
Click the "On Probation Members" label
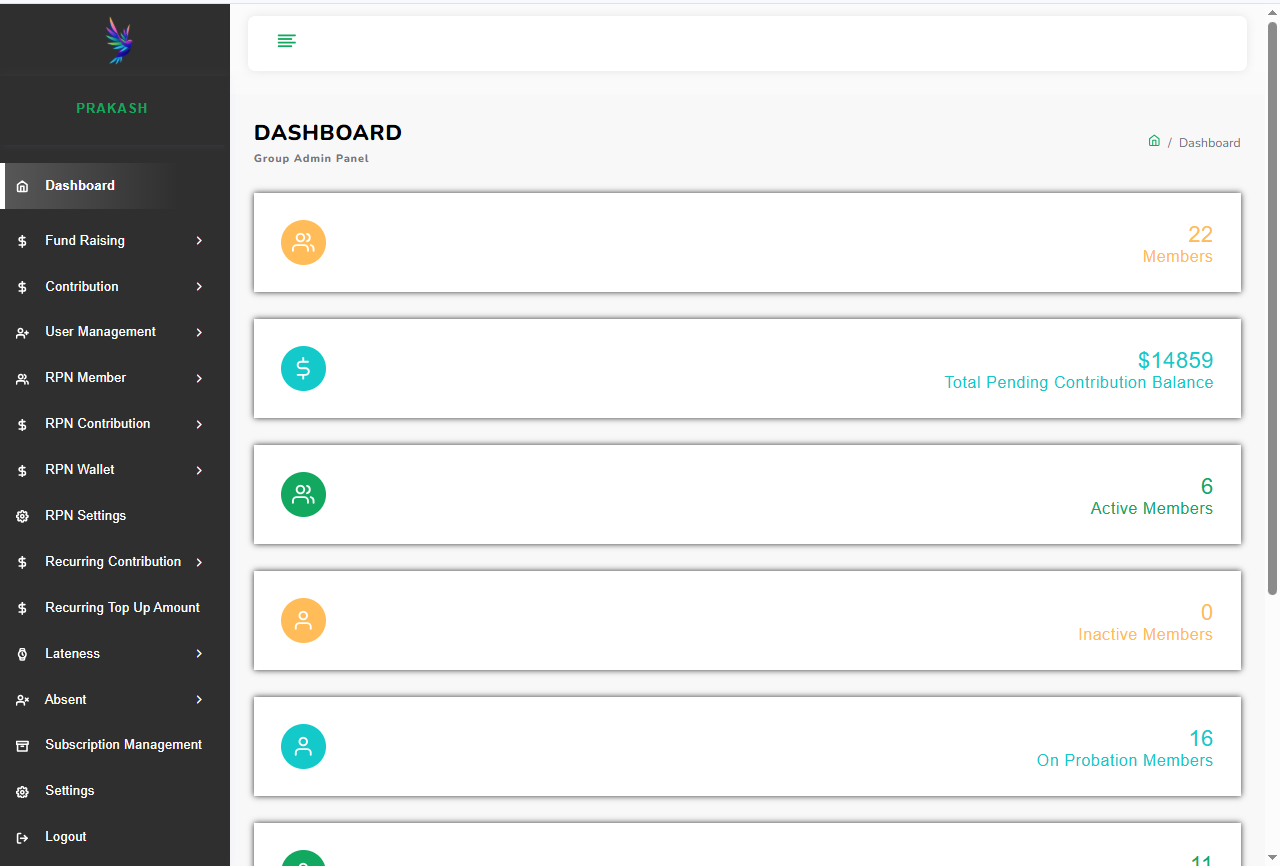(1125, 761)
